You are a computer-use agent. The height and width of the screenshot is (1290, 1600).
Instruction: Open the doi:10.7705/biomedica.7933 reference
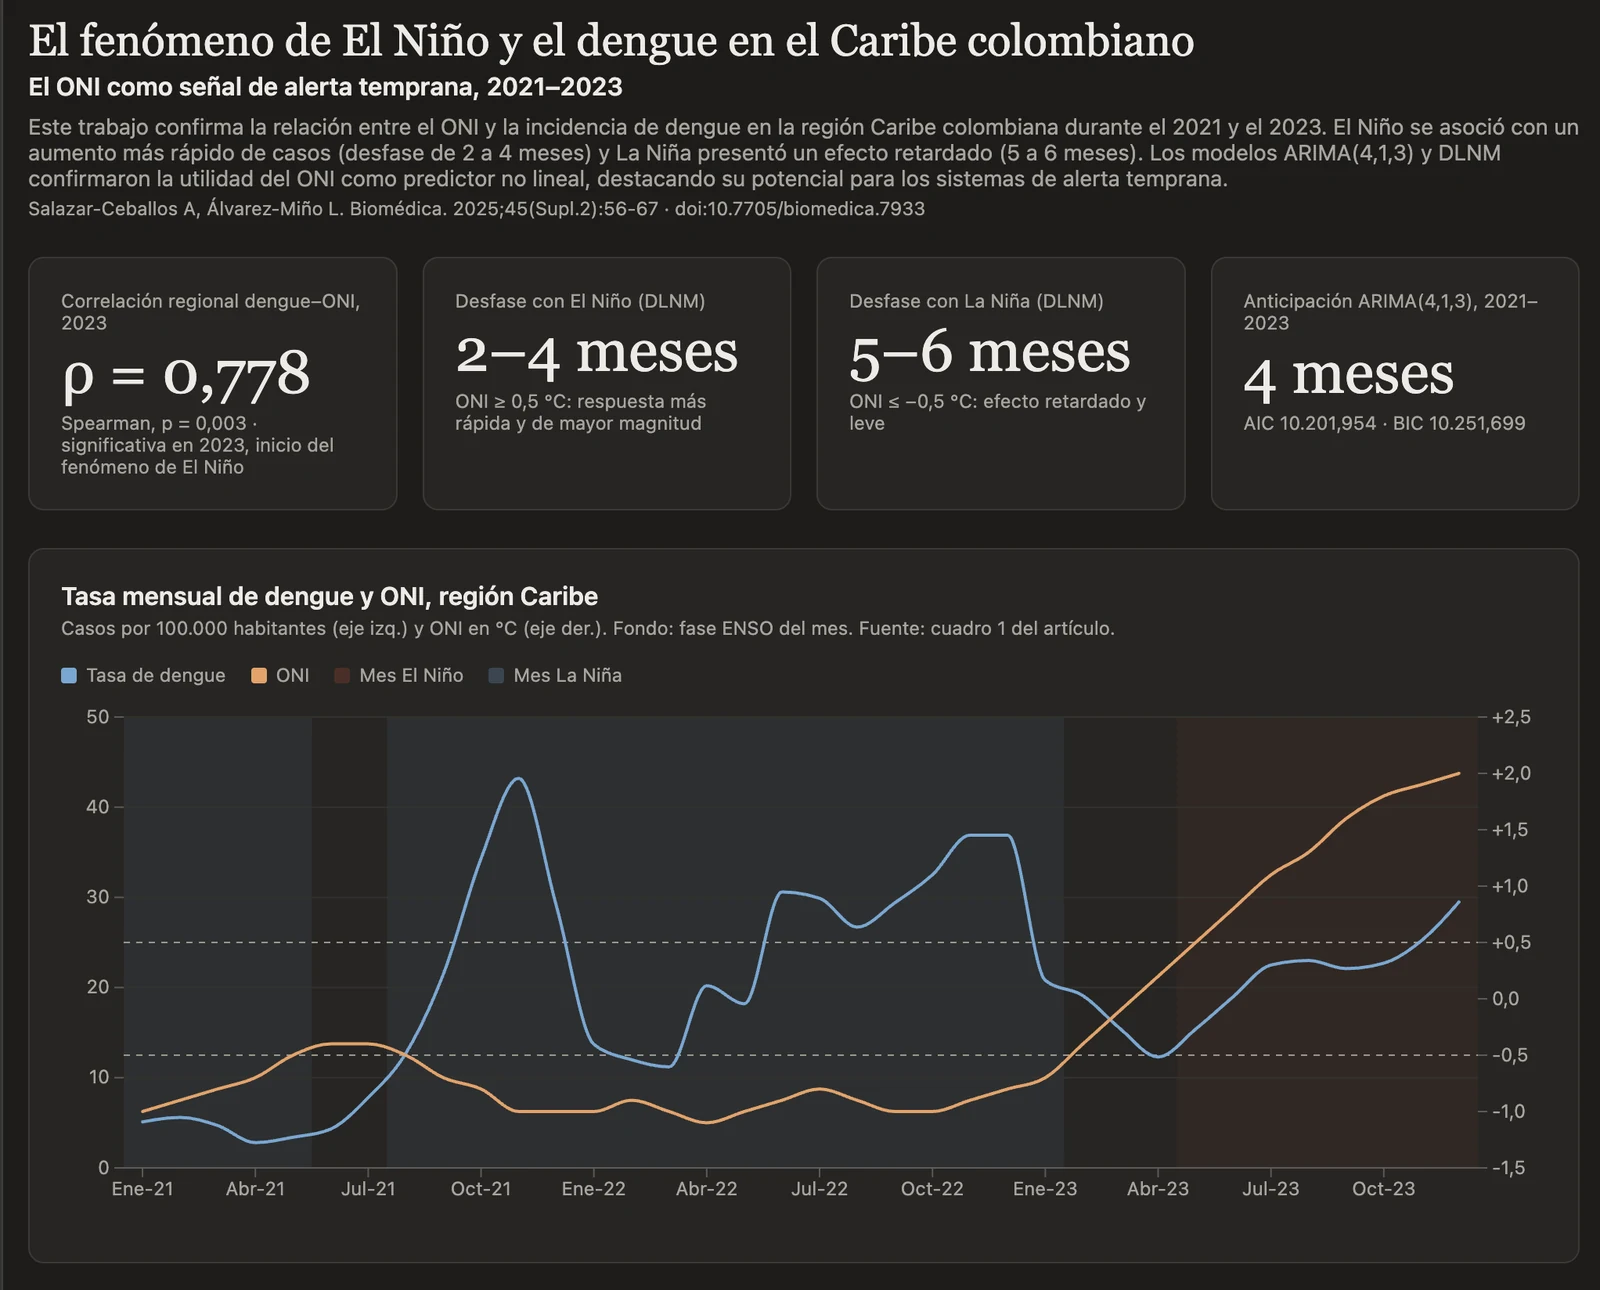[800, 209]
